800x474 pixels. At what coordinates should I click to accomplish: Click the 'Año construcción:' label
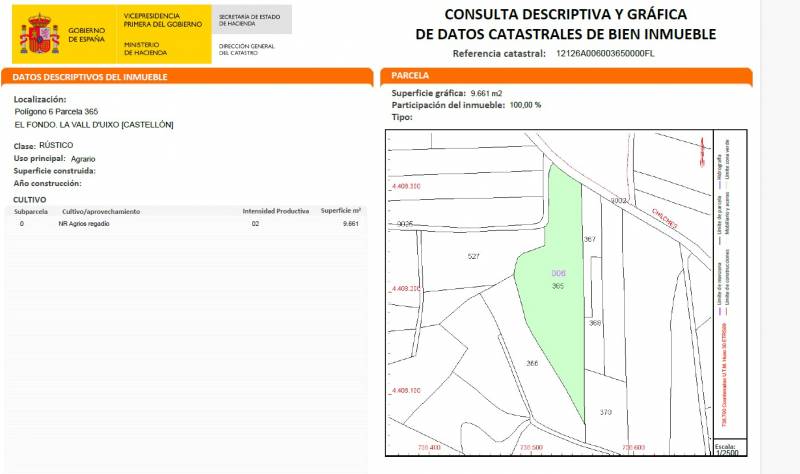point(47,183)
